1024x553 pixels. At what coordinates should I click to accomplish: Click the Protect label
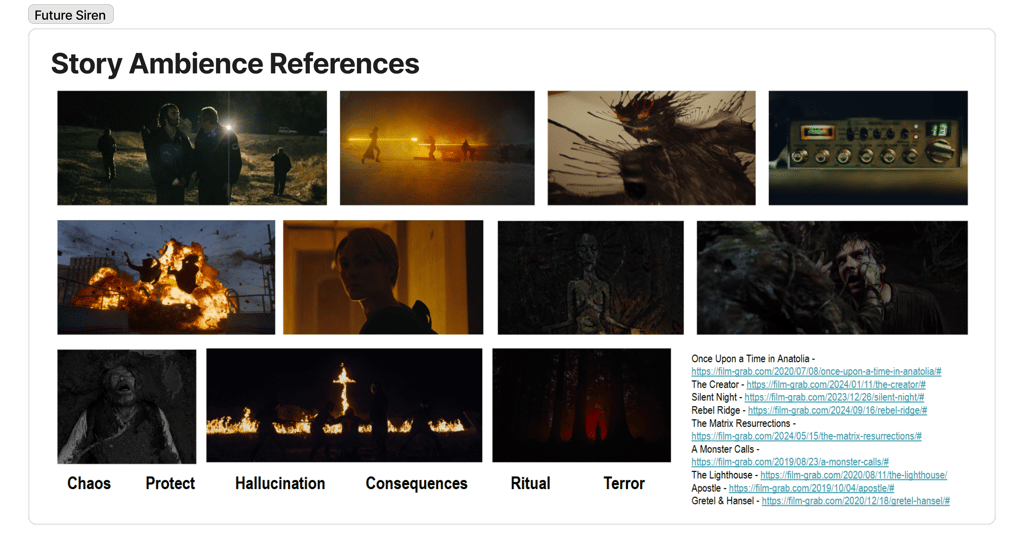pyautogui.click(x=170, y=483)
